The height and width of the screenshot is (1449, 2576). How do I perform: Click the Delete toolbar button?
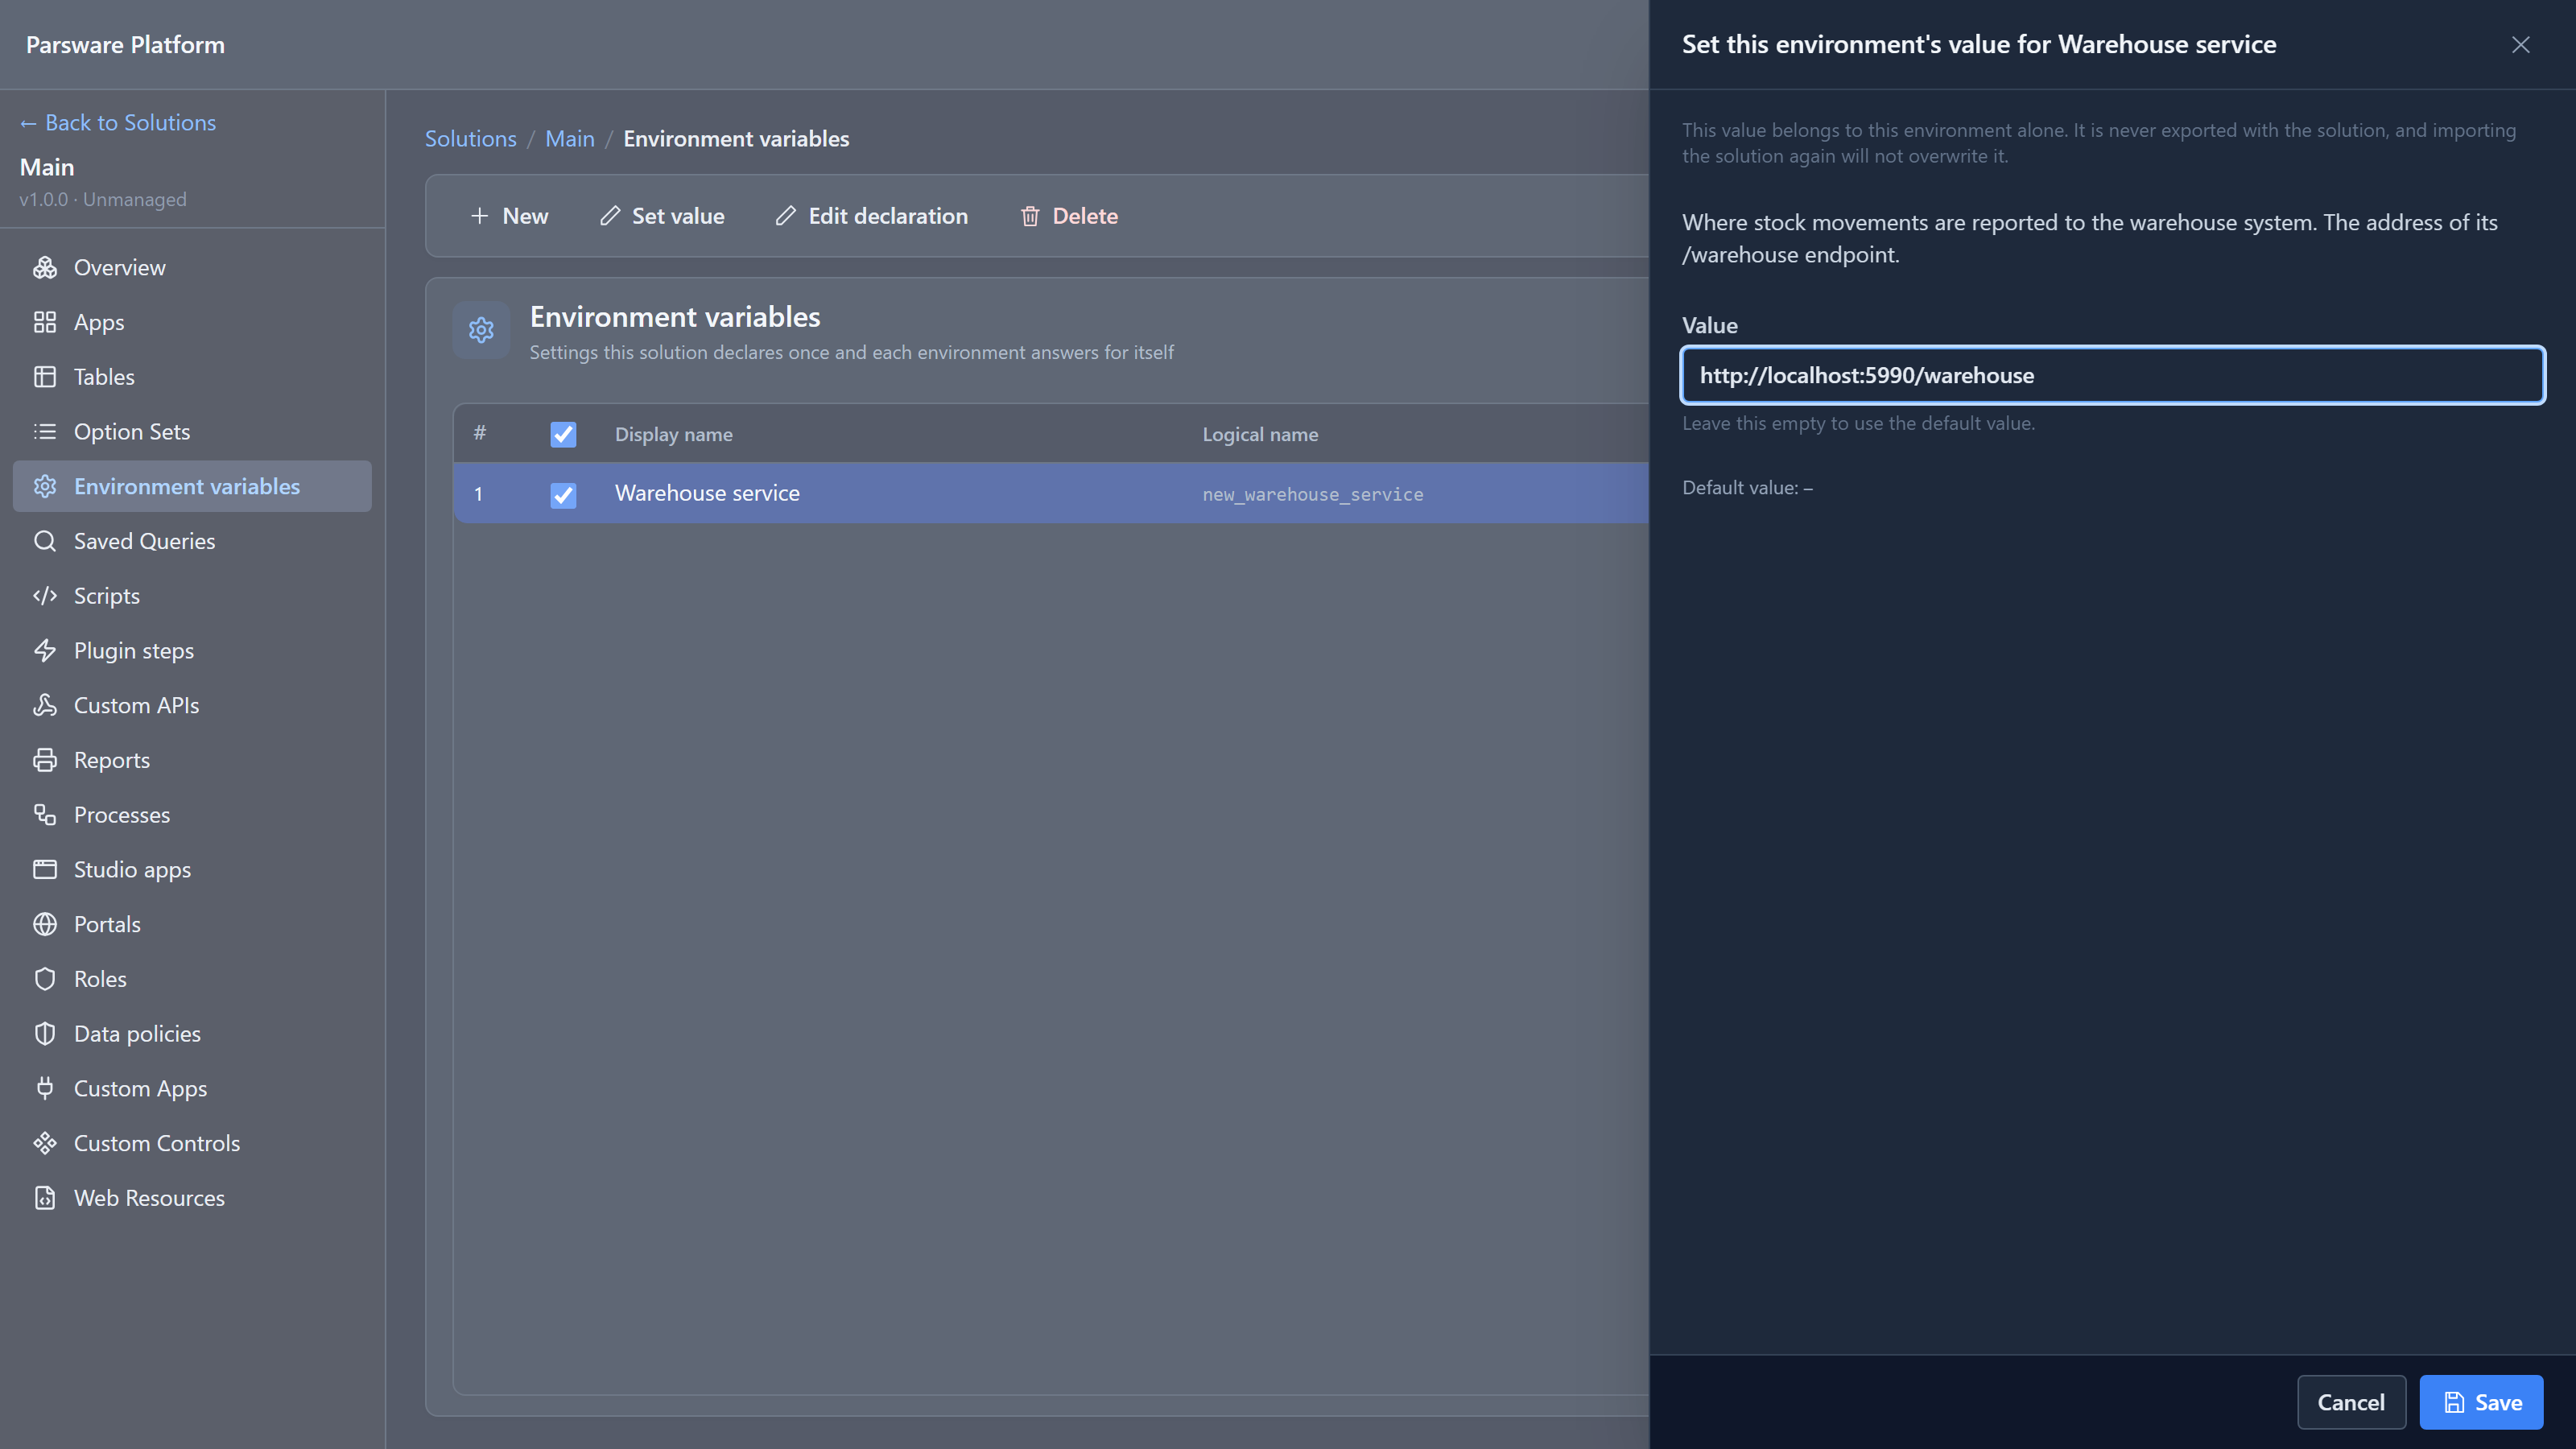click(1069, 216)
